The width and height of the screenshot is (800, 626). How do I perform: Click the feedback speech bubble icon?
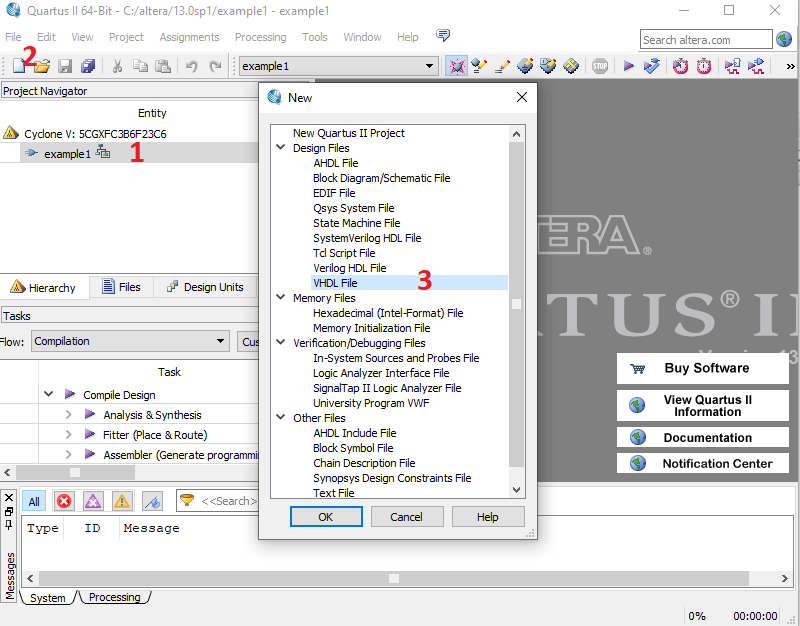(x=443, y=35)
